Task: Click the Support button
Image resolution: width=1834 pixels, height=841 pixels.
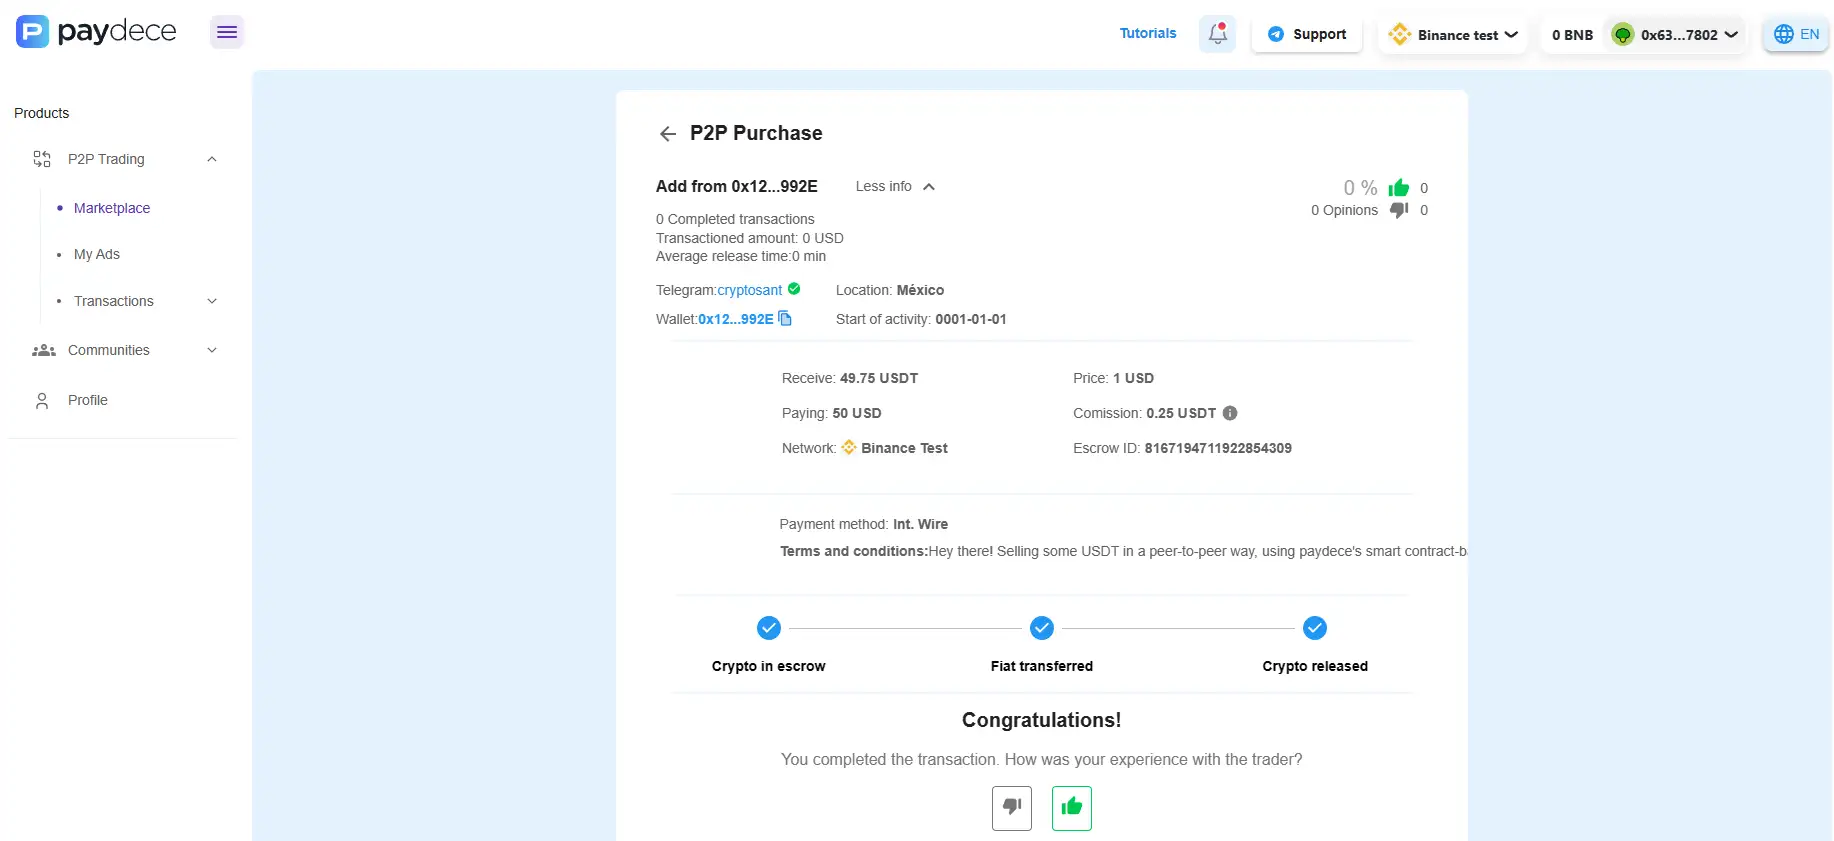Action: pyautogui.click(x=1307, y=34)
